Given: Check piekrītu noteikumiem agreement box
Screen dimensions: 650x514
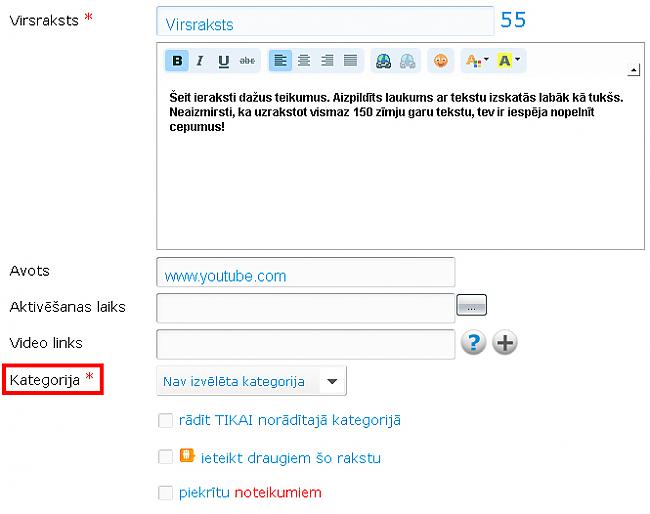Looking at the screenshot, I should click(x=165, y=493).
